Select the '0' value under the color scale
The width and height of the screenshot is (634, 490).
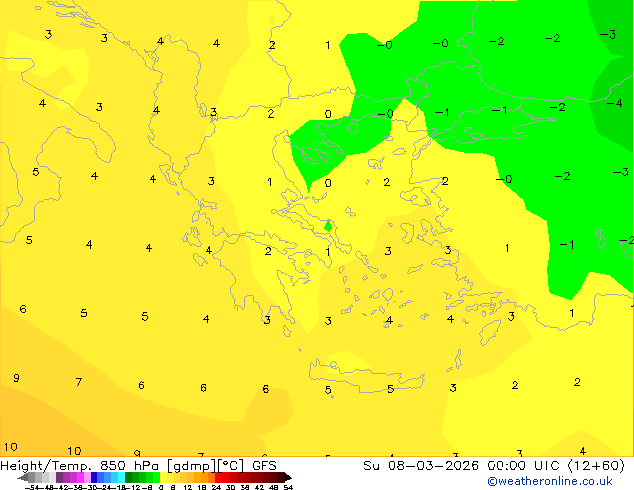pyautogui.click(x=161, y=487)
